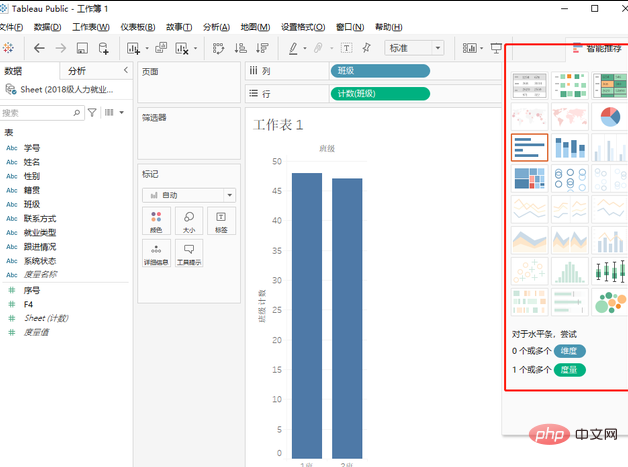Collapse the data side pane chevron
This screenshot has width=628, height=467.
(126, 70)
